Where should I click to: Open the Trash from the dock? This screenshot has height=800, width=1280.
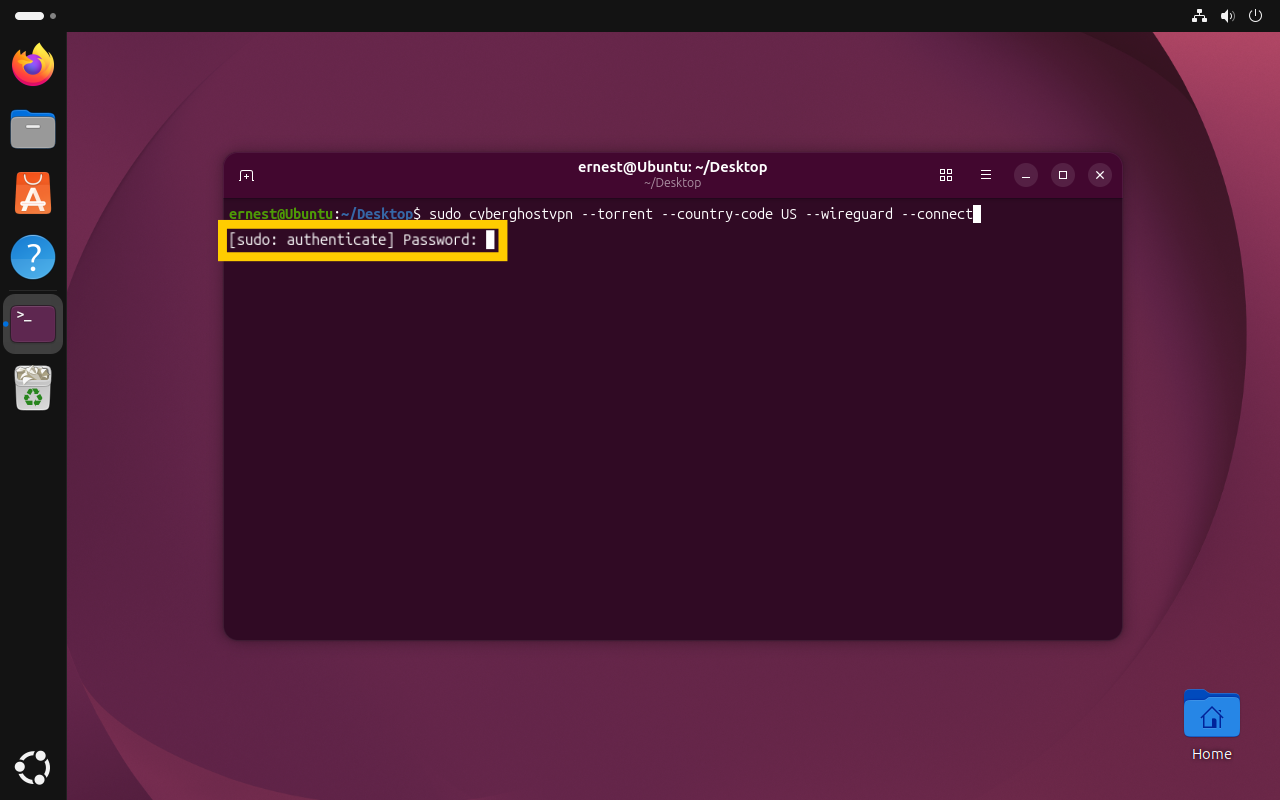pyautogui.click(x=33, y=388)
